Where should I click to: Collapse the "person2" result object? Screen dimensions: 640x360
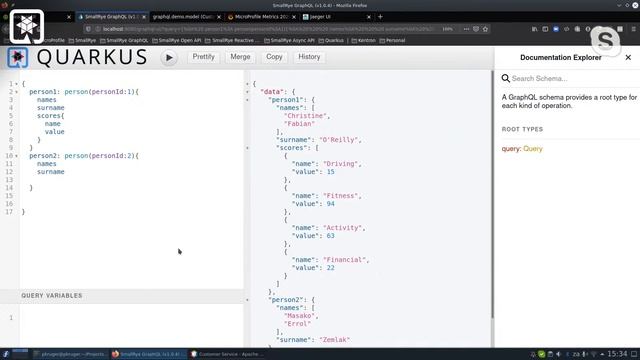click(x=247, y=300)
